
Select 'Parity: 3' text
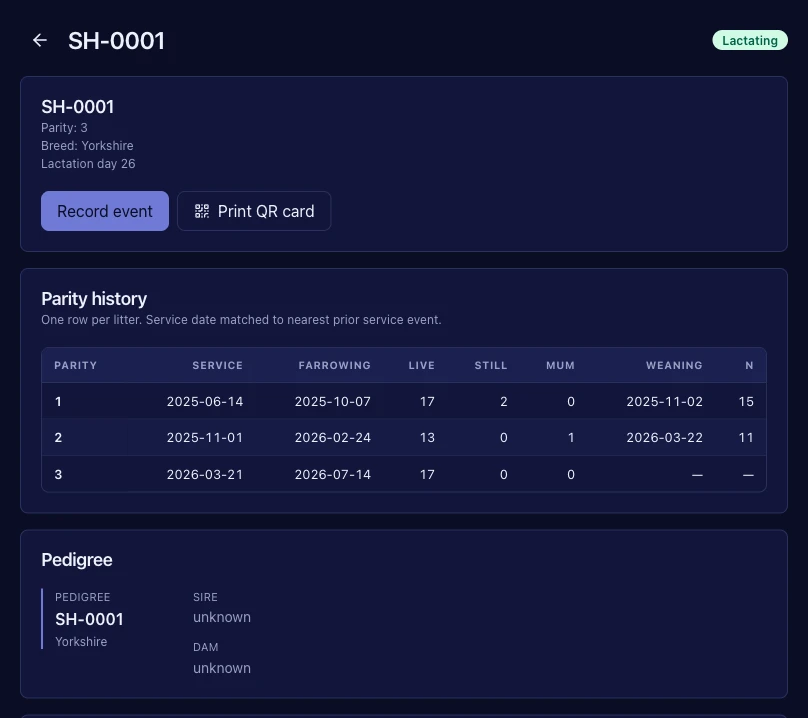pos(64,128)
